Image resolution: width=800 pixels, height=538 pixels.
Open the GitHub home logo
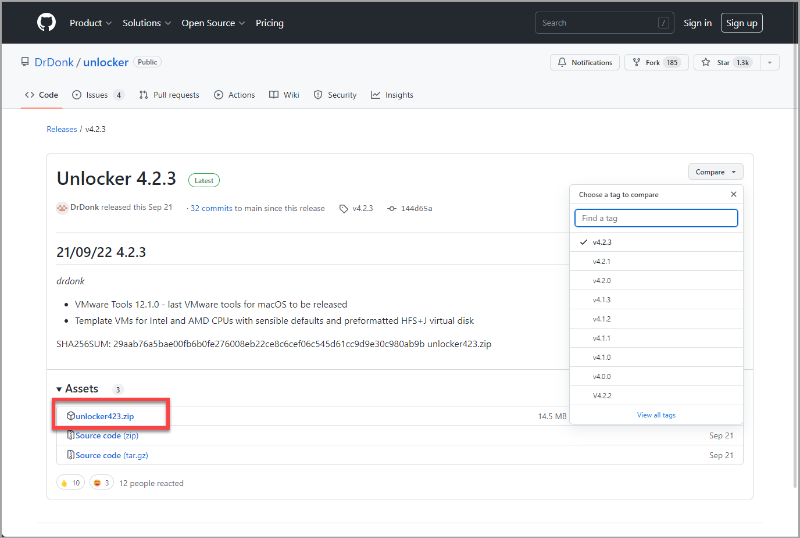tap(46, 22)
